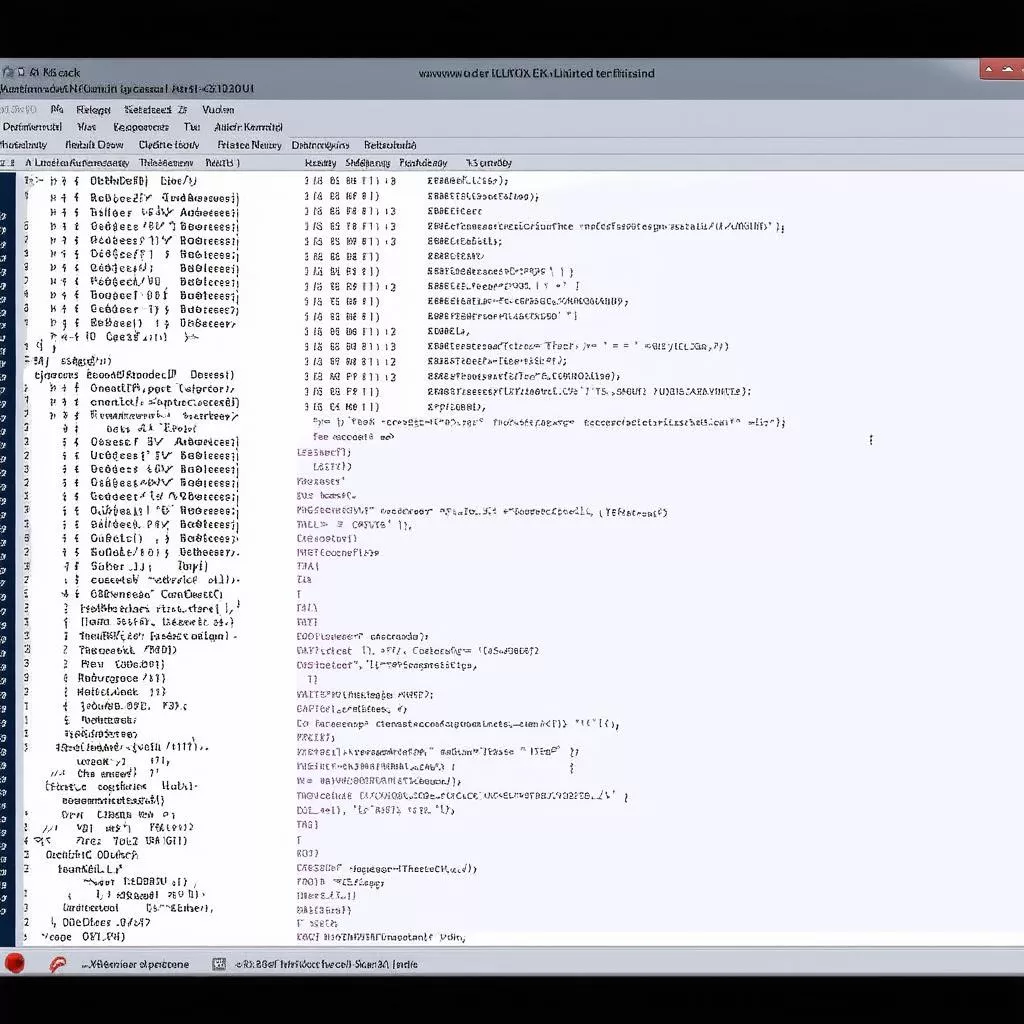Open the "Vuden" menu in the menu bar
This screenshot has width=1024, height=1024.
click(218, 110)
